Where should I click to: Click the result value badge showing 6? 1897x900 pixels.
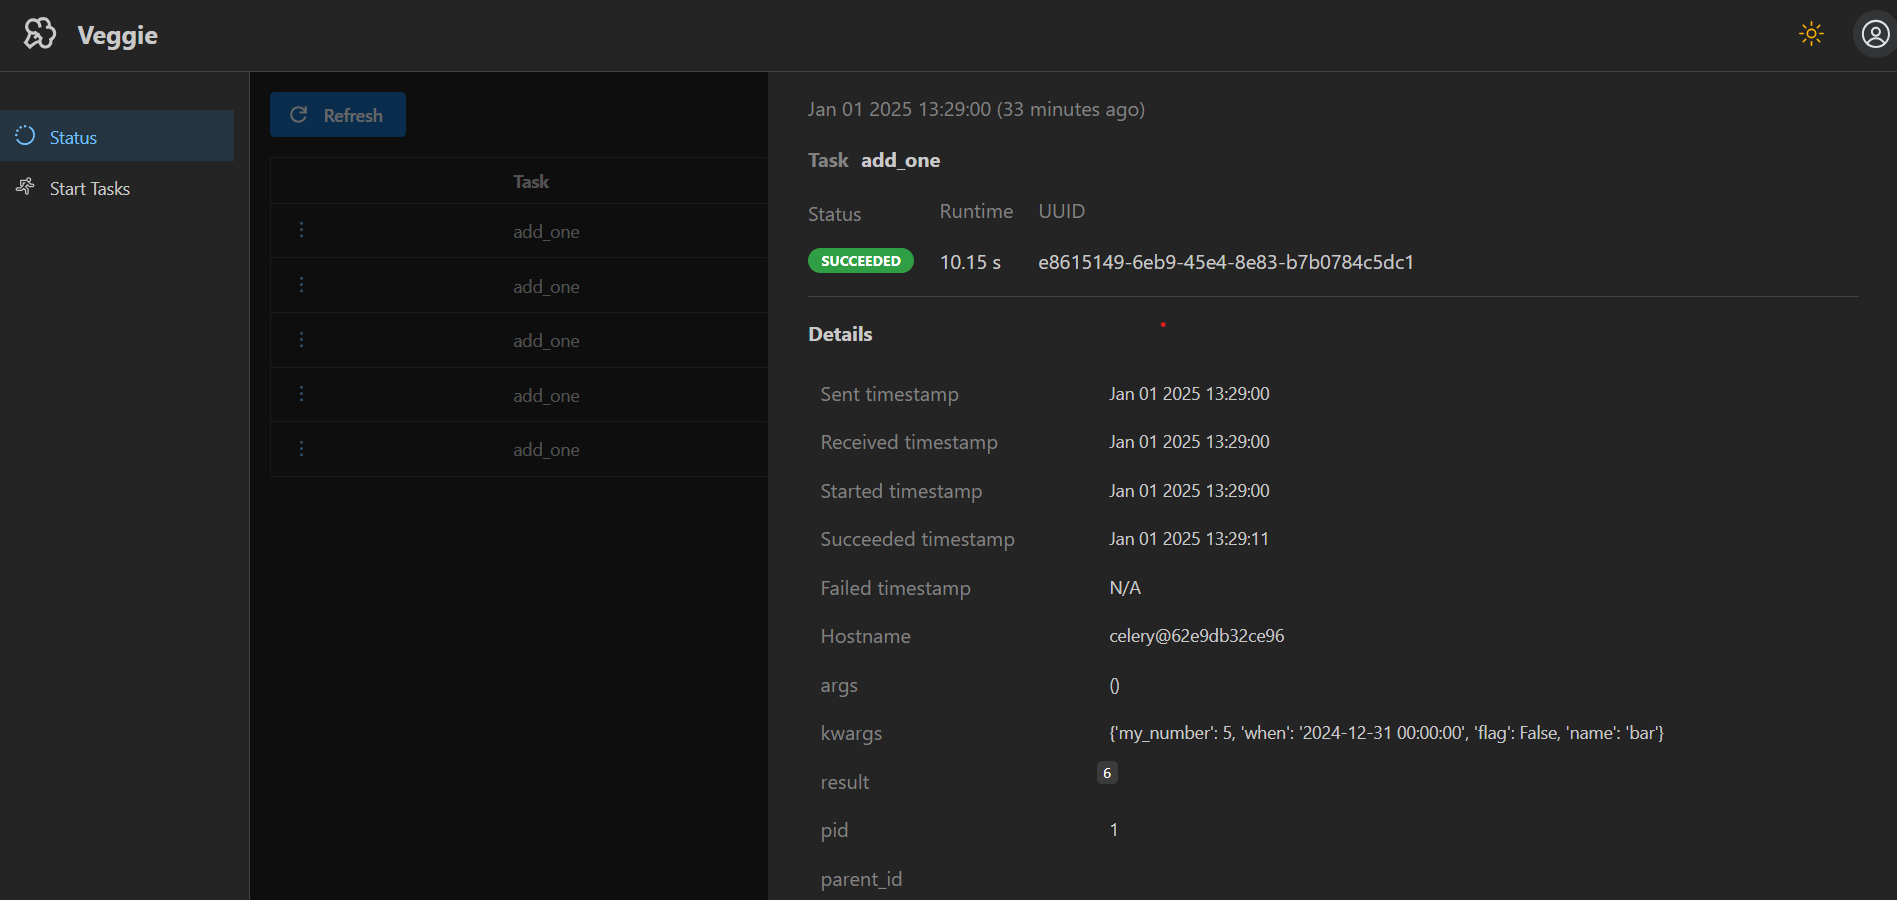[x=1107, y=773]
